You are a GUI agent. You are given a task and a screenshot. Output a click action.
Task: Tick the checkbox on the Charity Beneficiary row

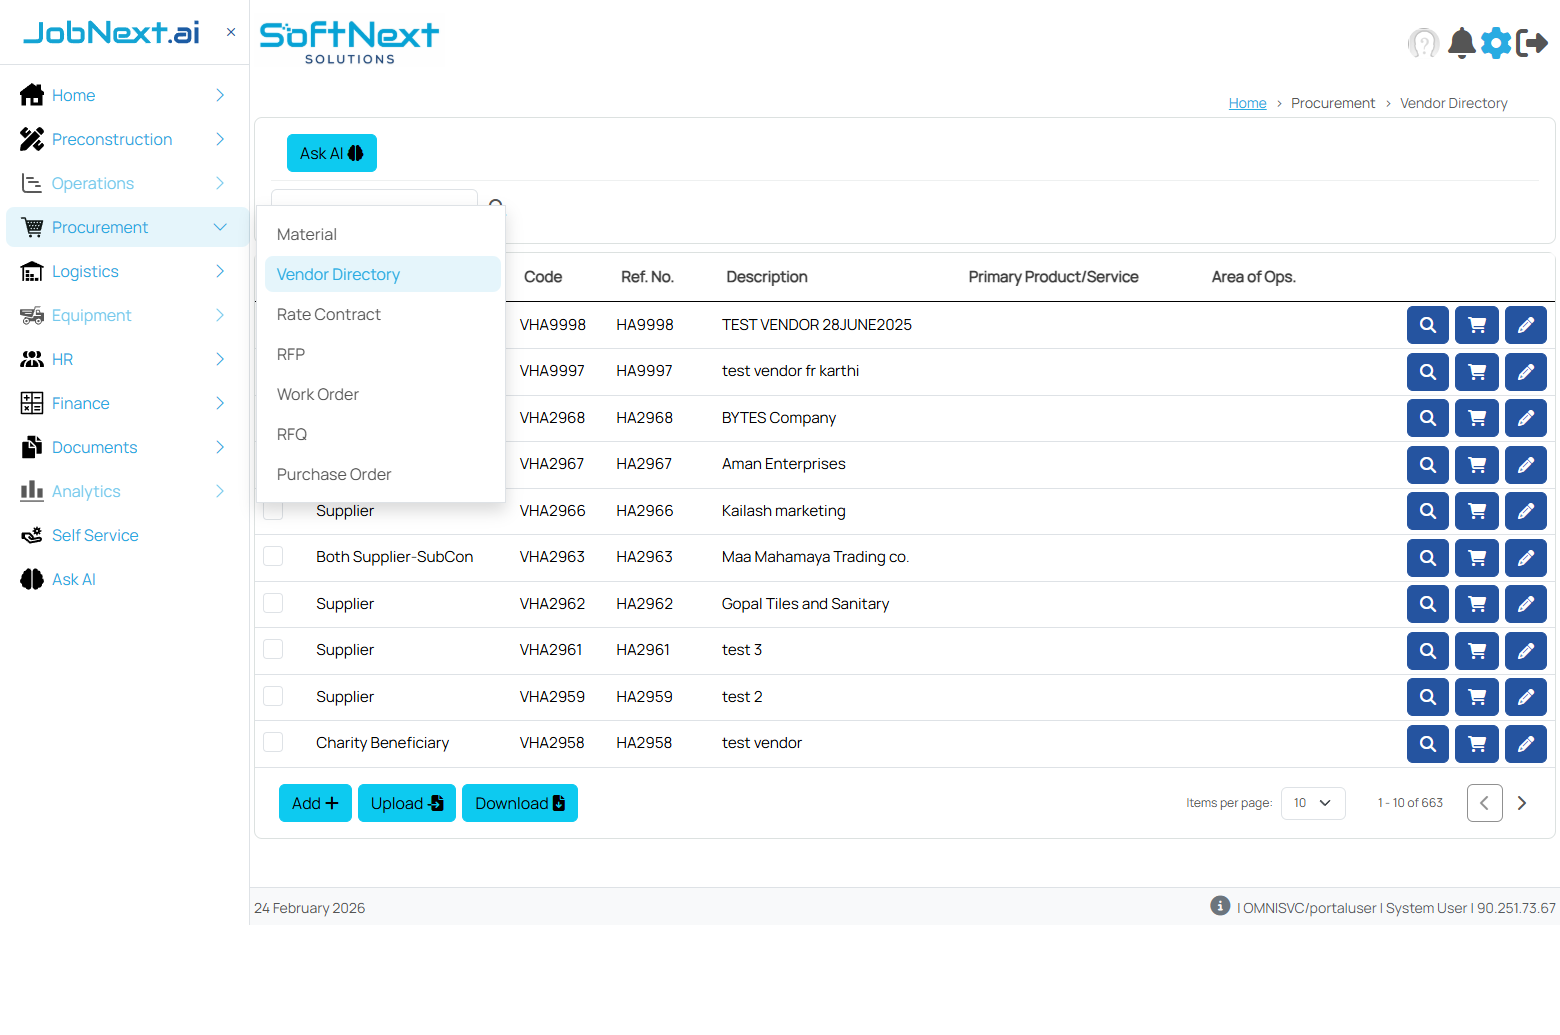tap(272, 742)
